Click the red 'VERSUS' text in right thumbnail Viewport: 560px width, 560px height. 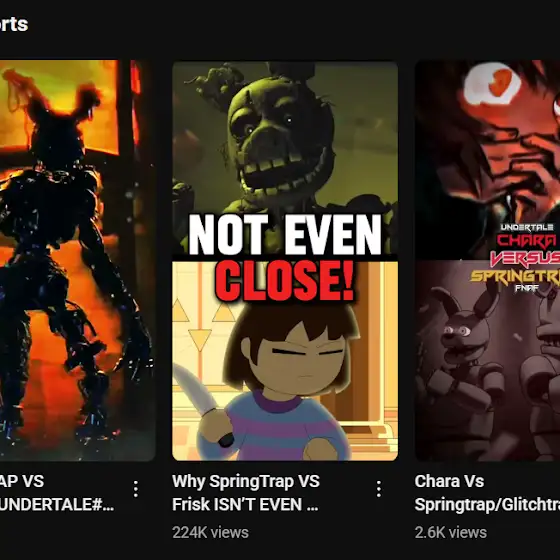pyautogui.click(x=525, y=259)
